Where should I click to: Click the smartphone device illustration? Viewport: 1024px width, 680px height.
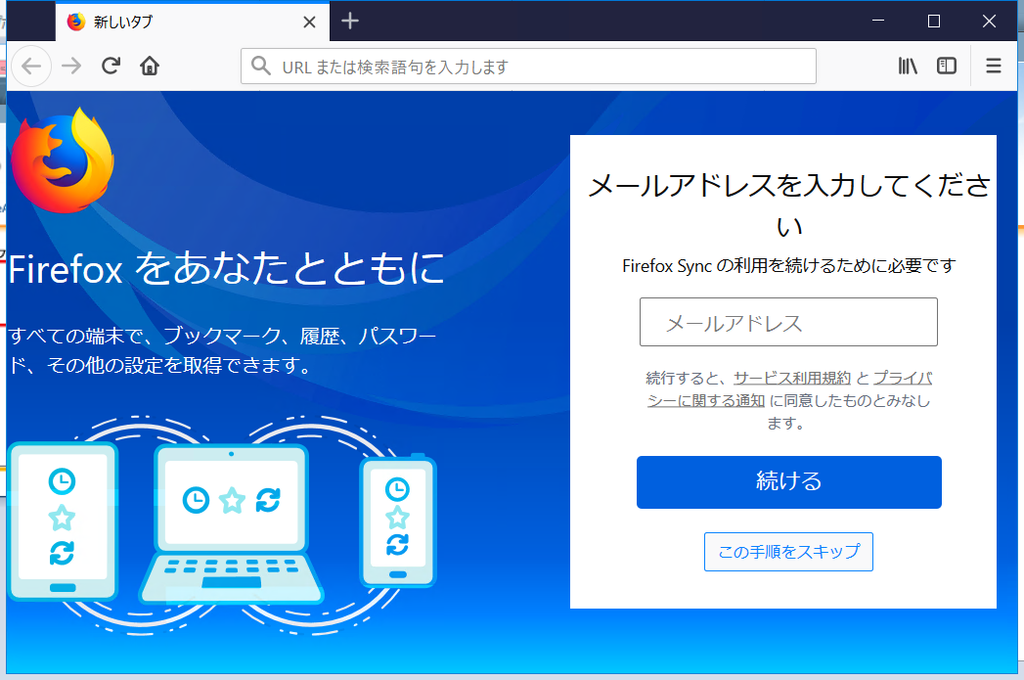point(398,521)
